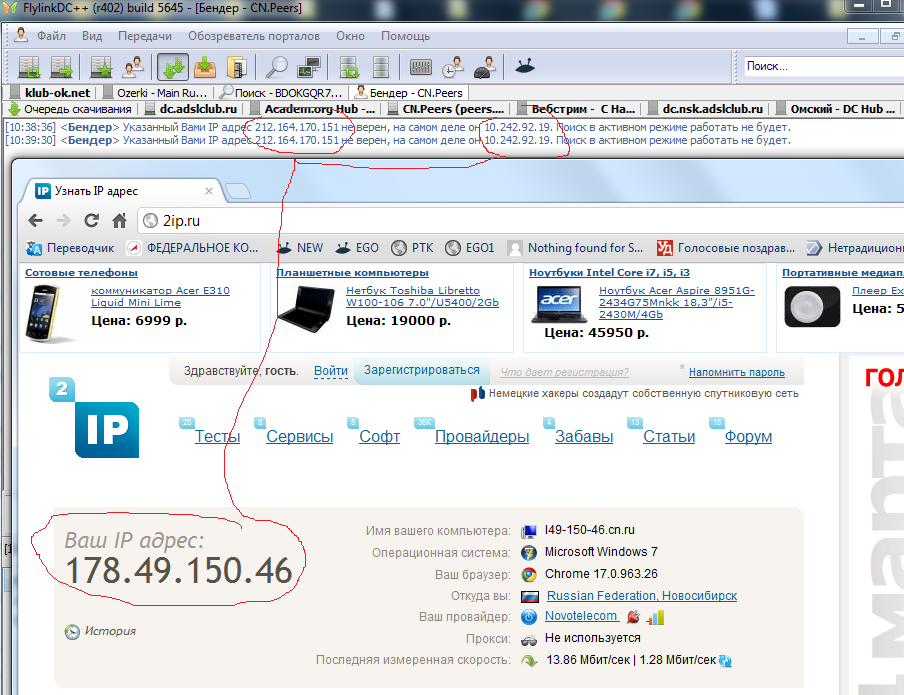The width and height of the screenshot is (904, 695).
Task: Click the FlylinkDC Поиск… search field
Action: [x=824, y=66]
